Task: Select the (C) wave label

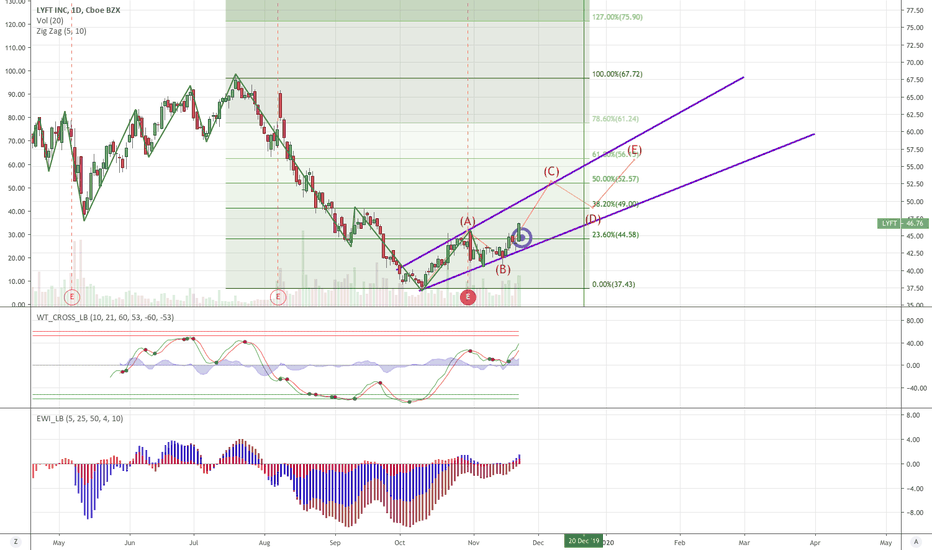Action: click(x=552, y=172)
